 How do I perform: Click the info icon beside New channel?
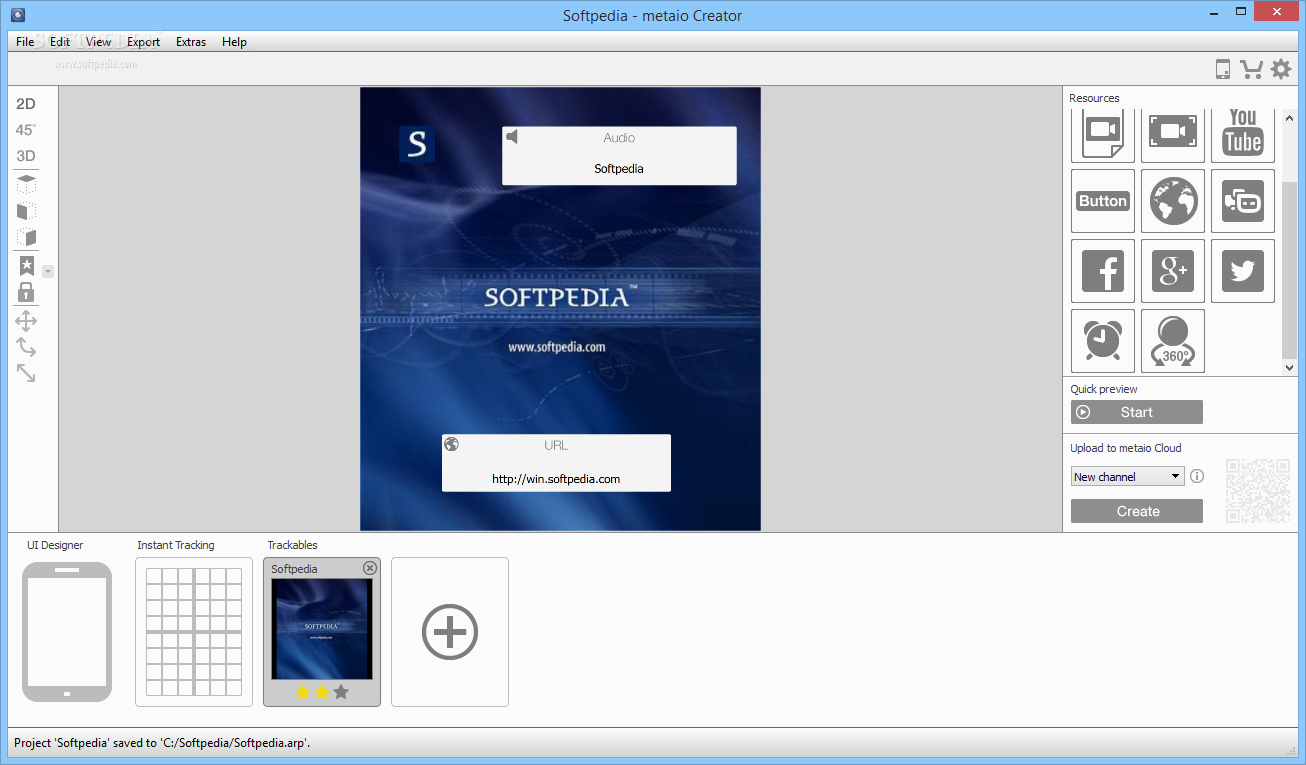pyautogui.click(x=1197, y=477)
